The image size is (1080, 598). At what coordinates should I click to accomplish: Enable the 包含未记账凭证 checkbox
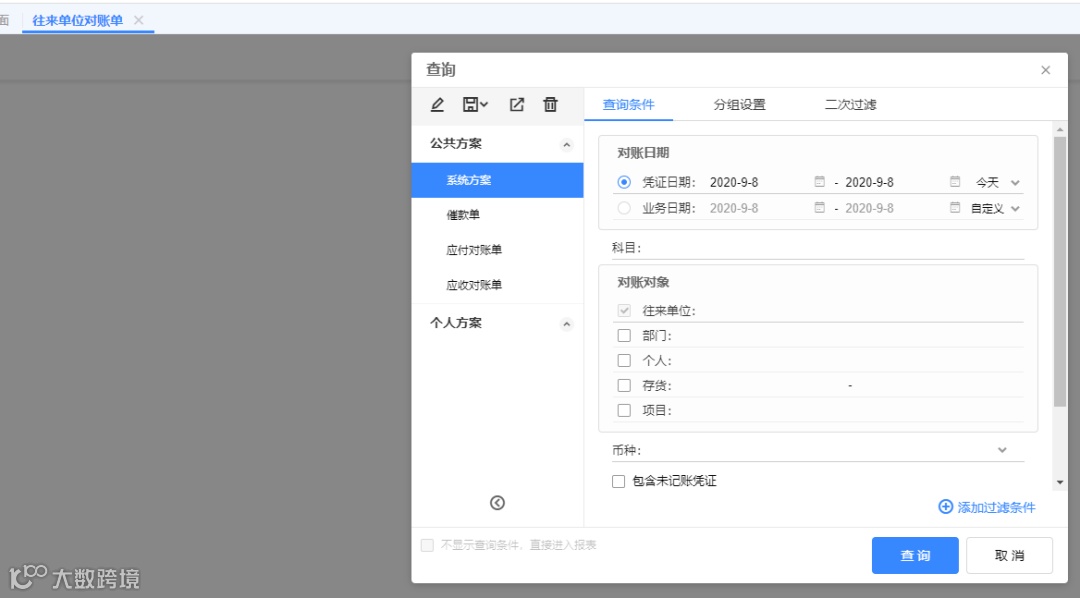click(619, 482)
